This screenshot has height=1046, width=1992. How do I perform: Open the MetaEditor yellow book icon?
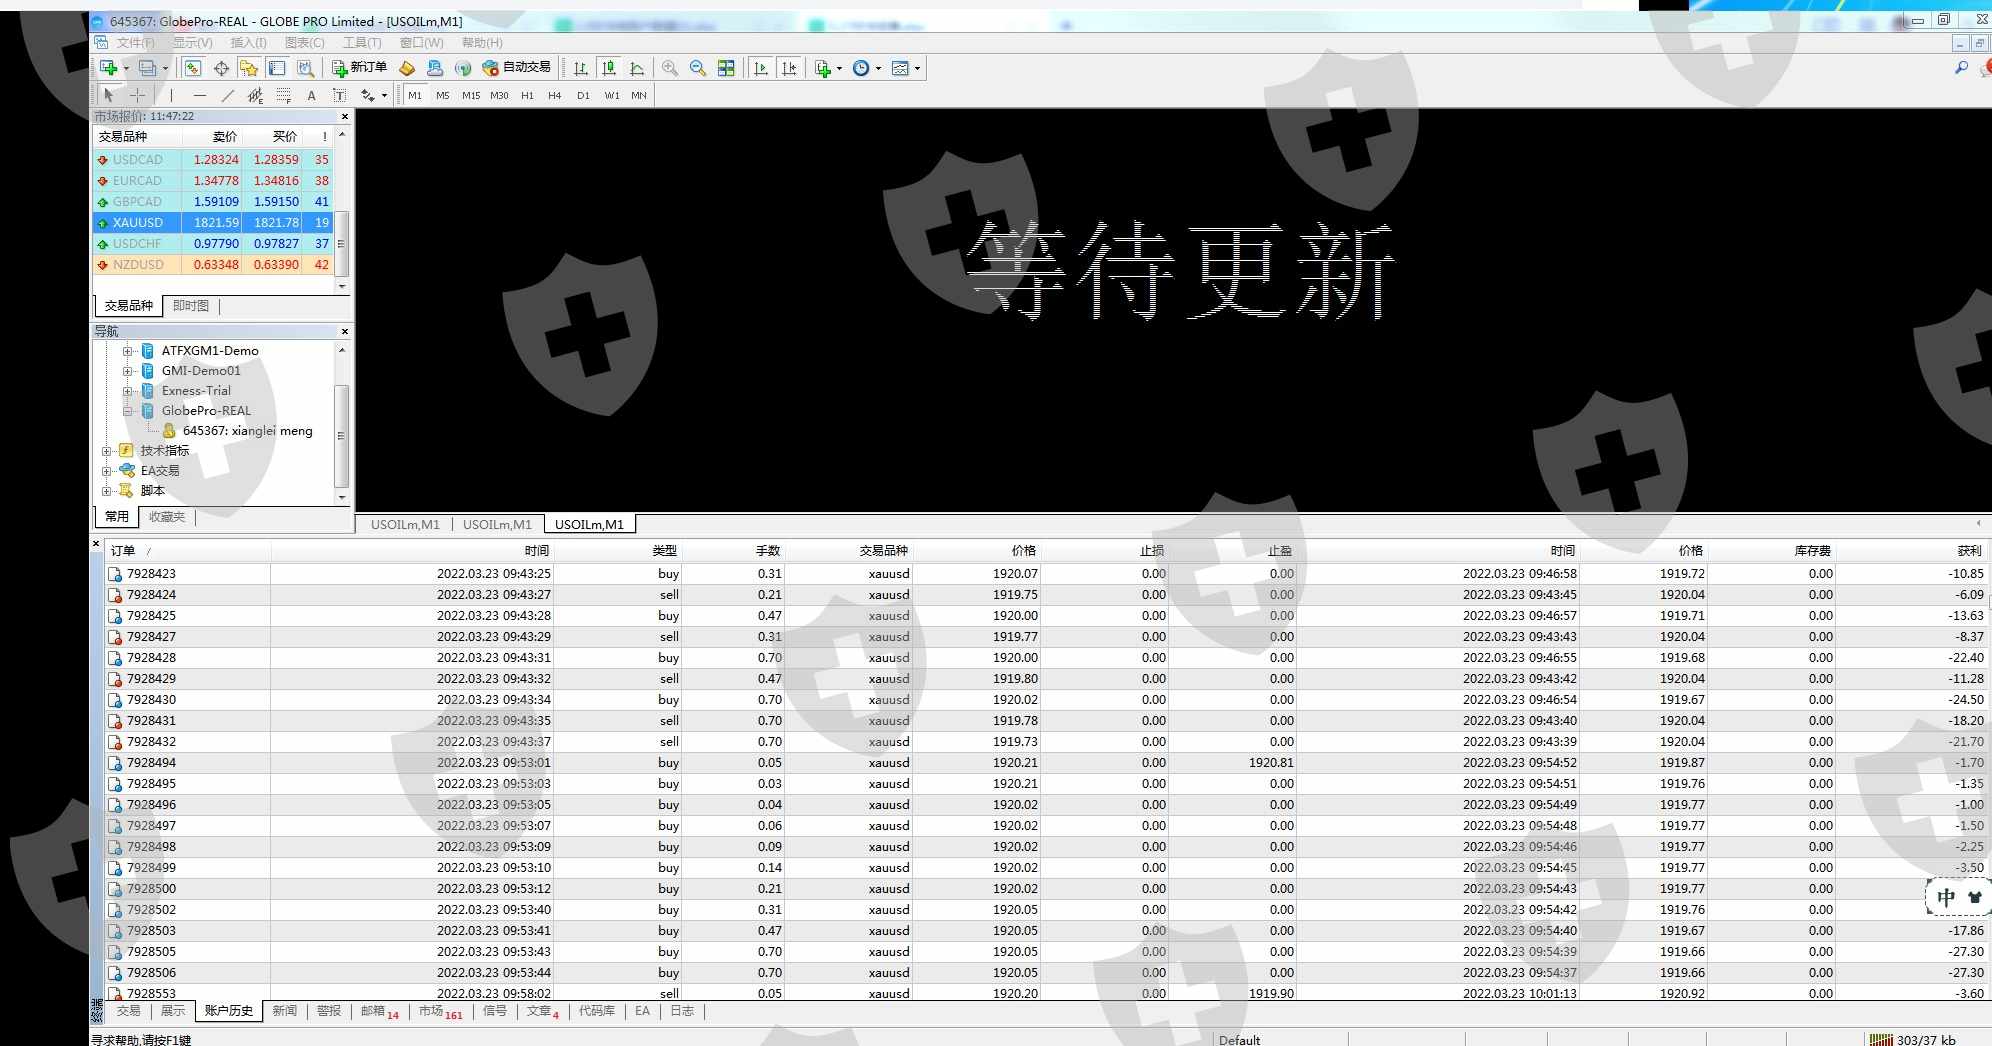pos(407,68)
